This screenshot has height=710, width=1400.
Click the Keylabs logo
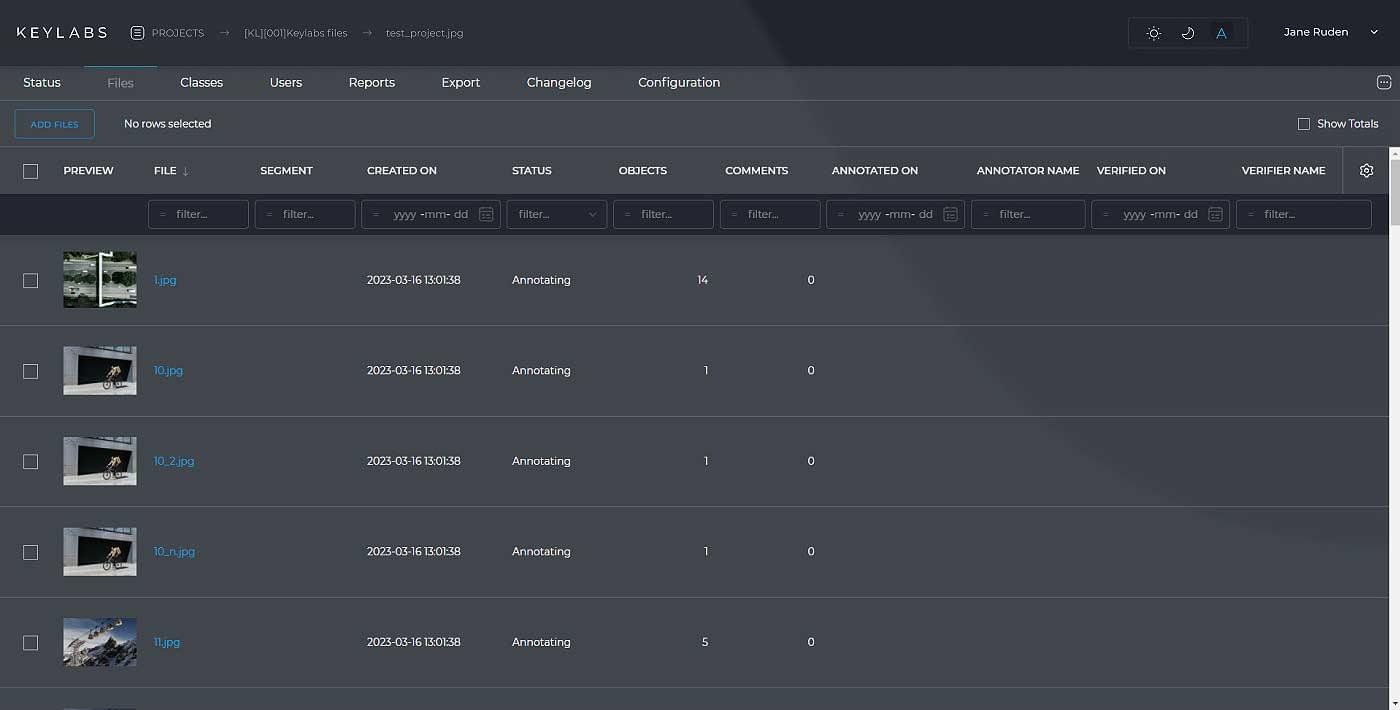coord(62,33)
